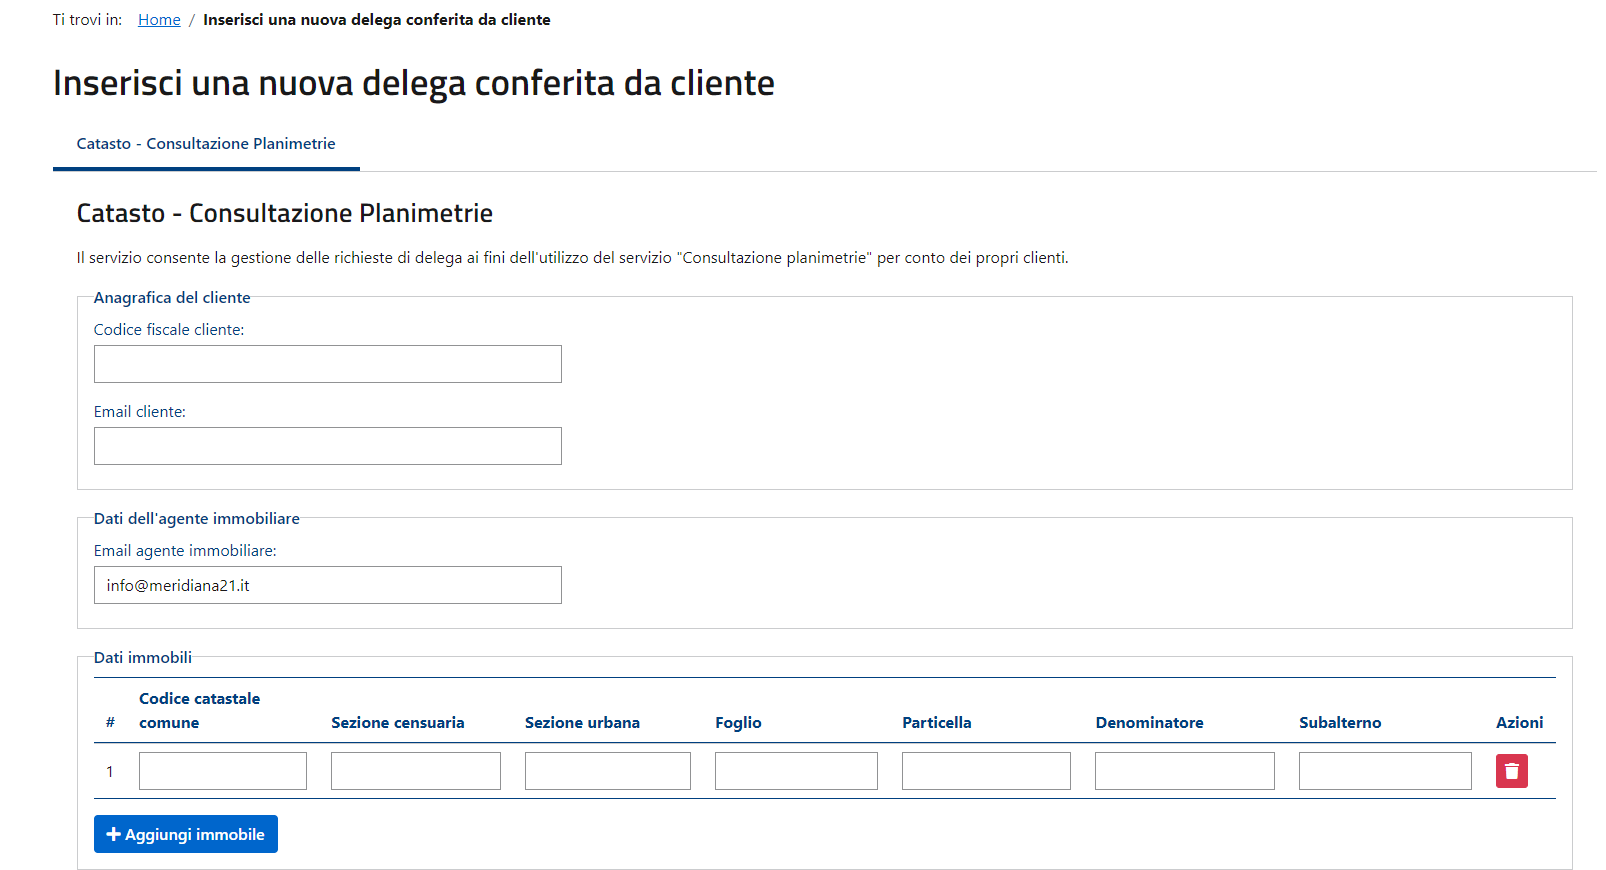Viewport: 1606px width, 870px height.
Task: Click the Denominatore input field
Action: click(x=1185, y=771)
